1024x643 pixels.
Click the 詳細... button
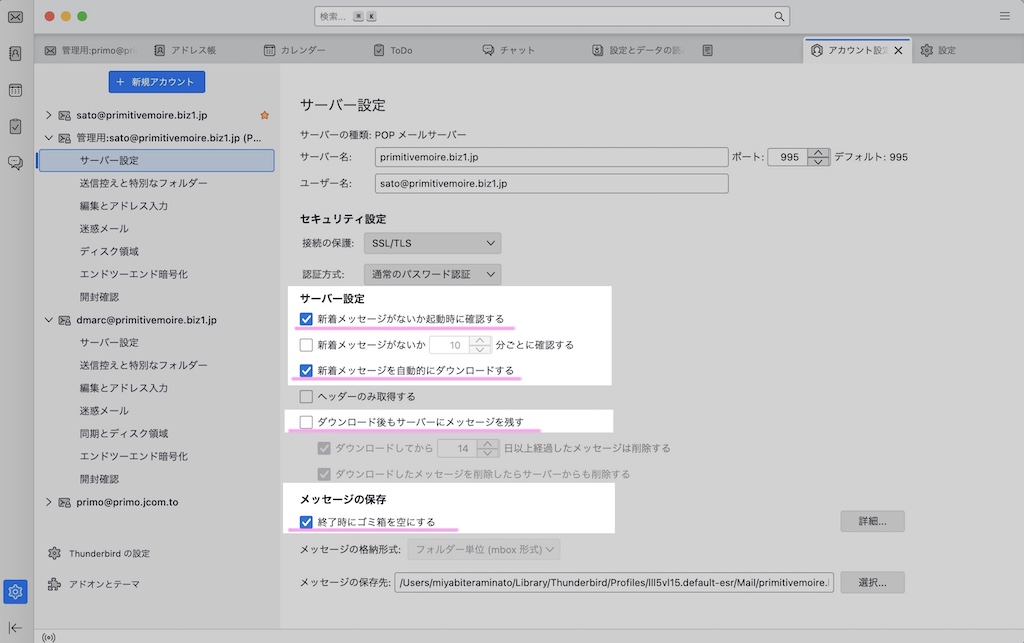pos(872,521)
